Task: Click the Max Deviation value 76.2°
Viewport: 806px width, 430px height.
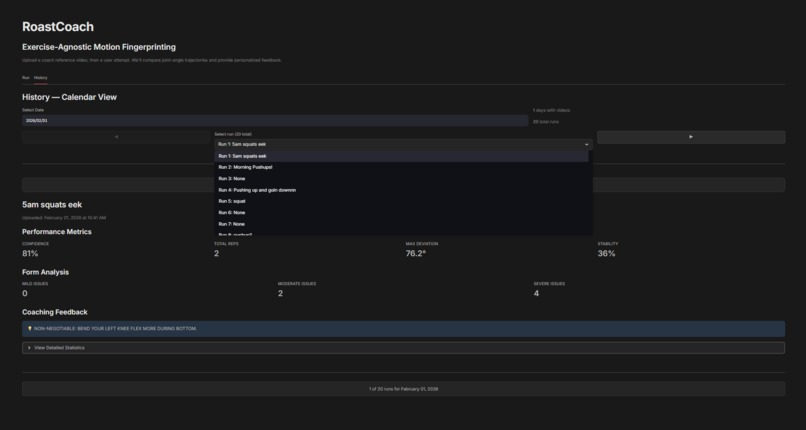Action: [x=416, y=254]
